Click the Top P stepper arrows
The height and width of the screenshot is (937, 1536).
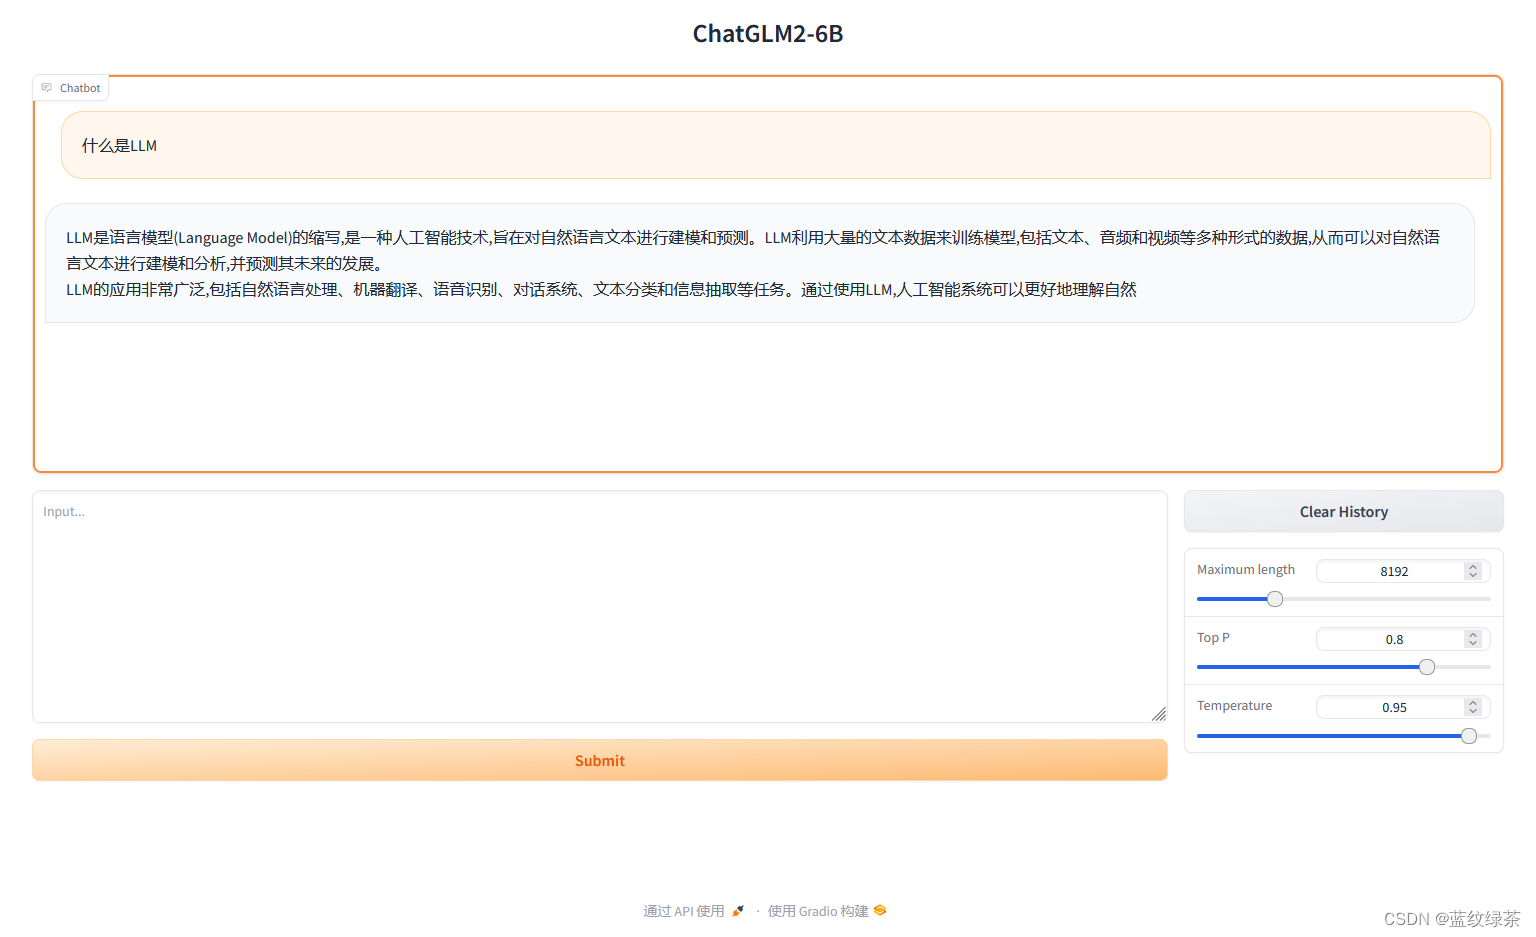coord(1473,639)
